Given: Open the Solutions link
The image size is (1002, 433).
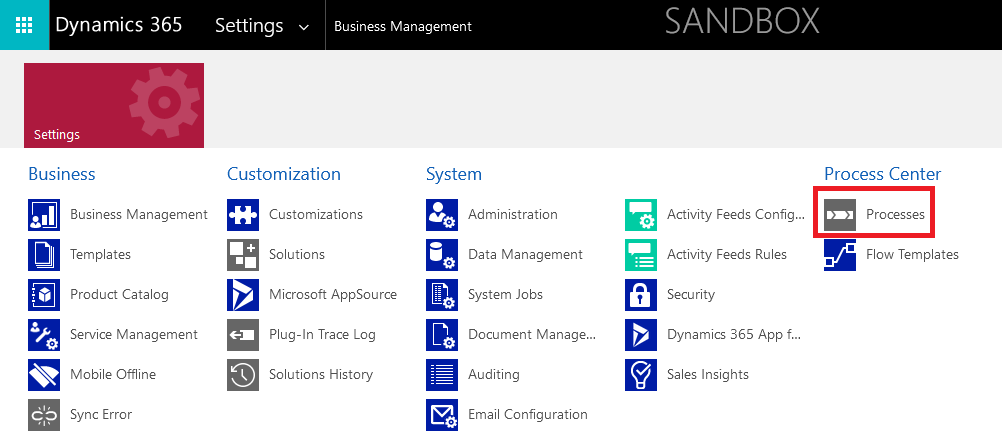Looking at the screenshot, I should [x=297, y=255].
